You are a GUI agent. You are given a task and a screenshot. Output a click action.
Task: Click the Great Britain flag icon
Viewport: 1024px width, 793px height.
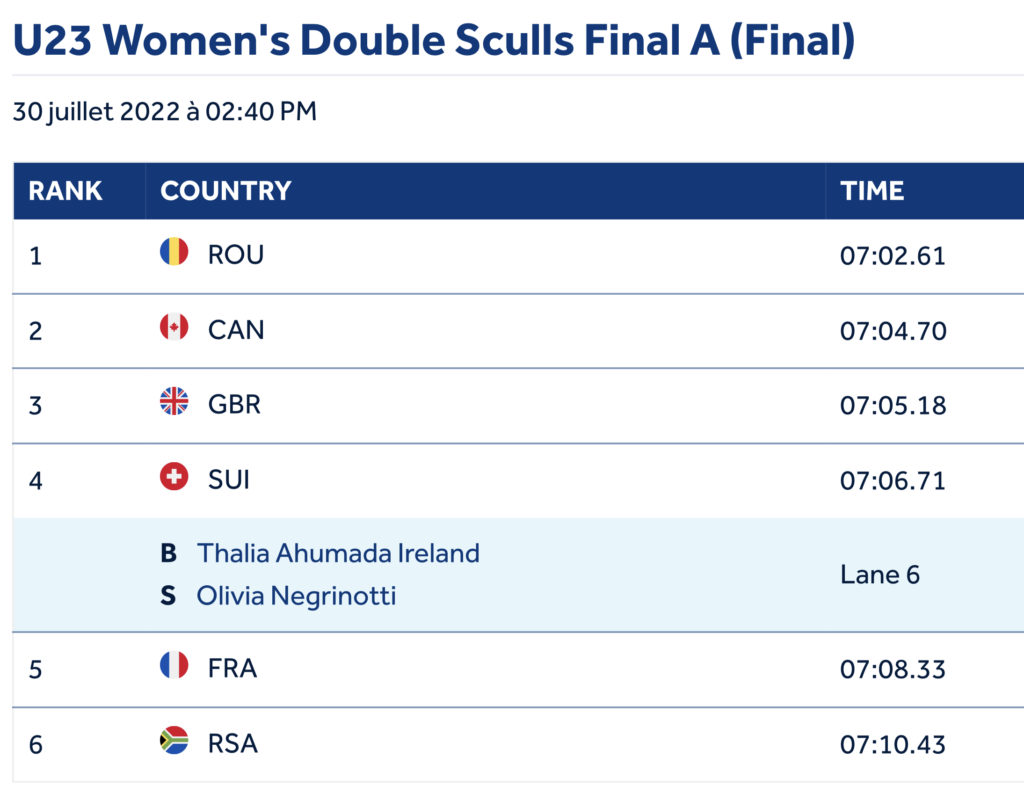(174, 402)
